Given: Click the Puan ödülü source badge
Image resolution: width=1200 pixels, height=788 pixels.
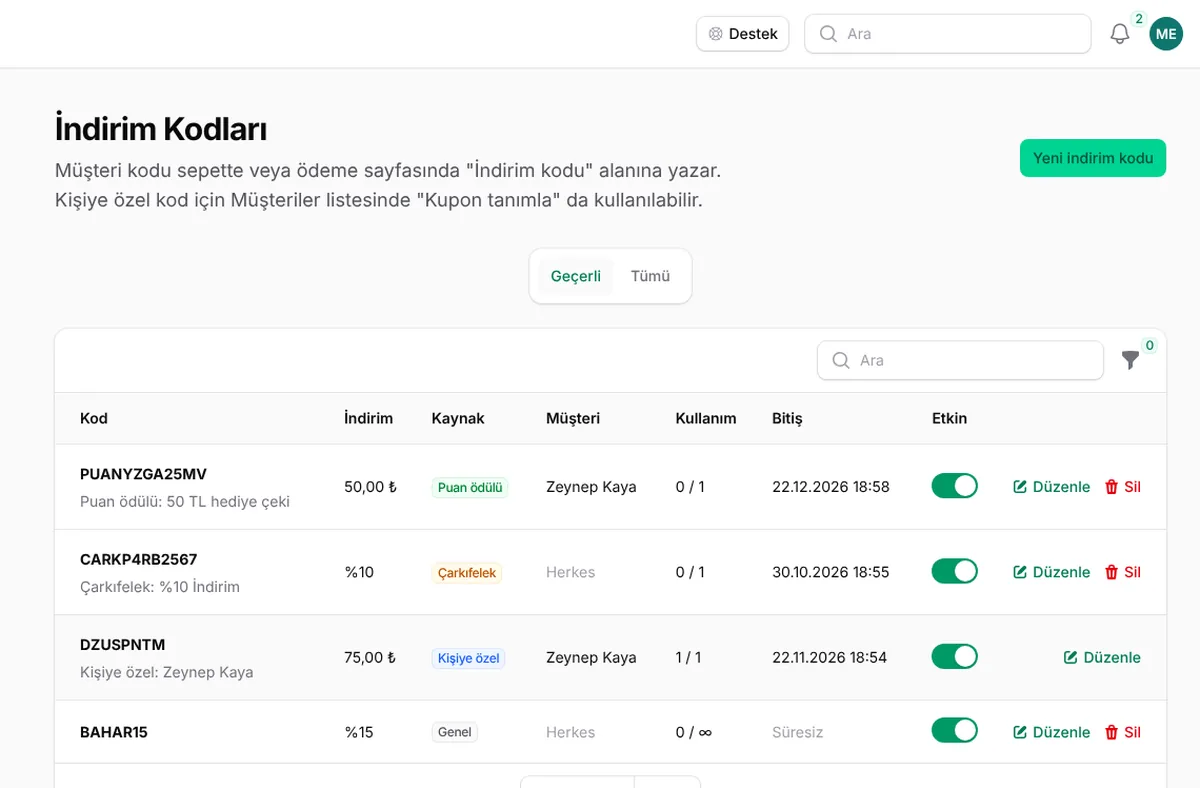Looking at the screenshot, I should 470,487.
